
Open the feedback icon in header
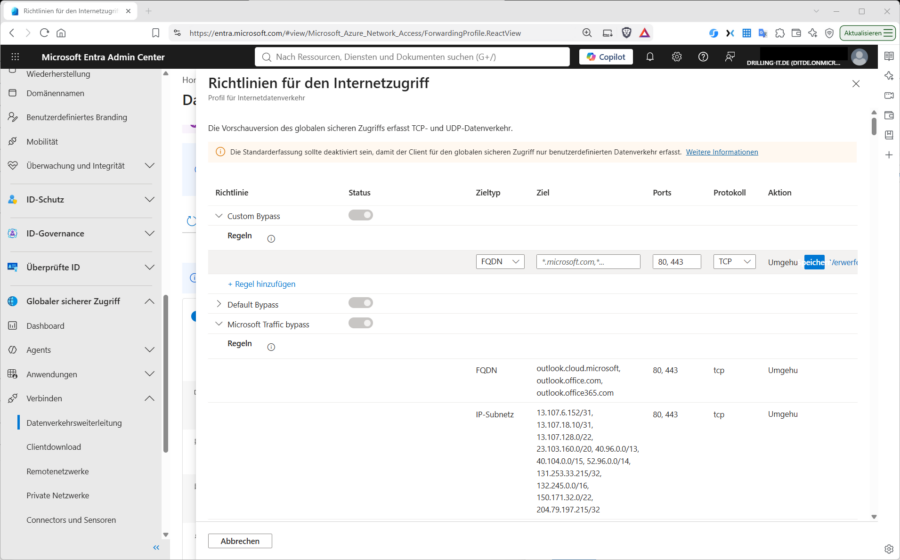[730, 57]
